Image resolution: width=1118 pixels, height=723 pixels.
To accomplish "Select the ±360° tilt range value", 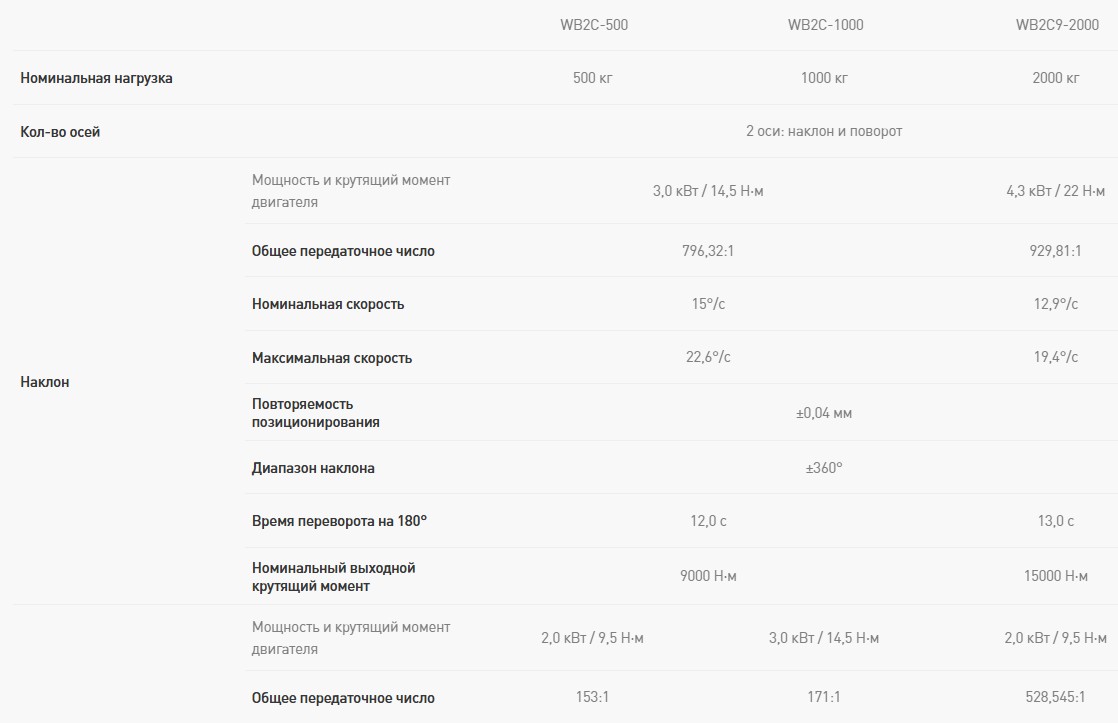I will coord(824,467).
